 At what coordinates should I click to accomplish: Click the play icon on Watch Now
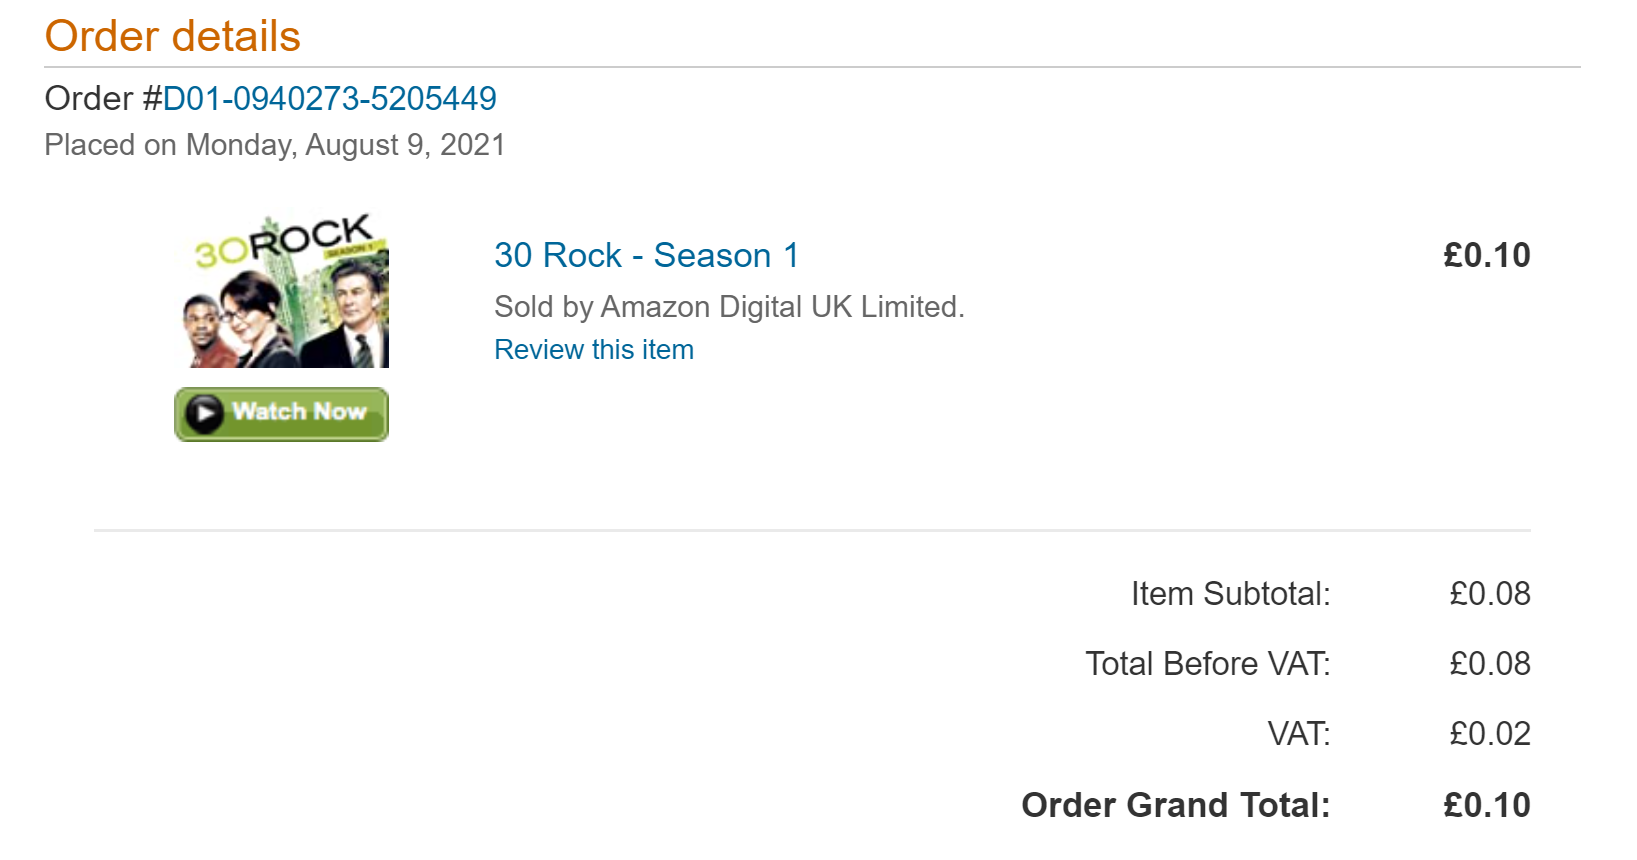point(204,413)
